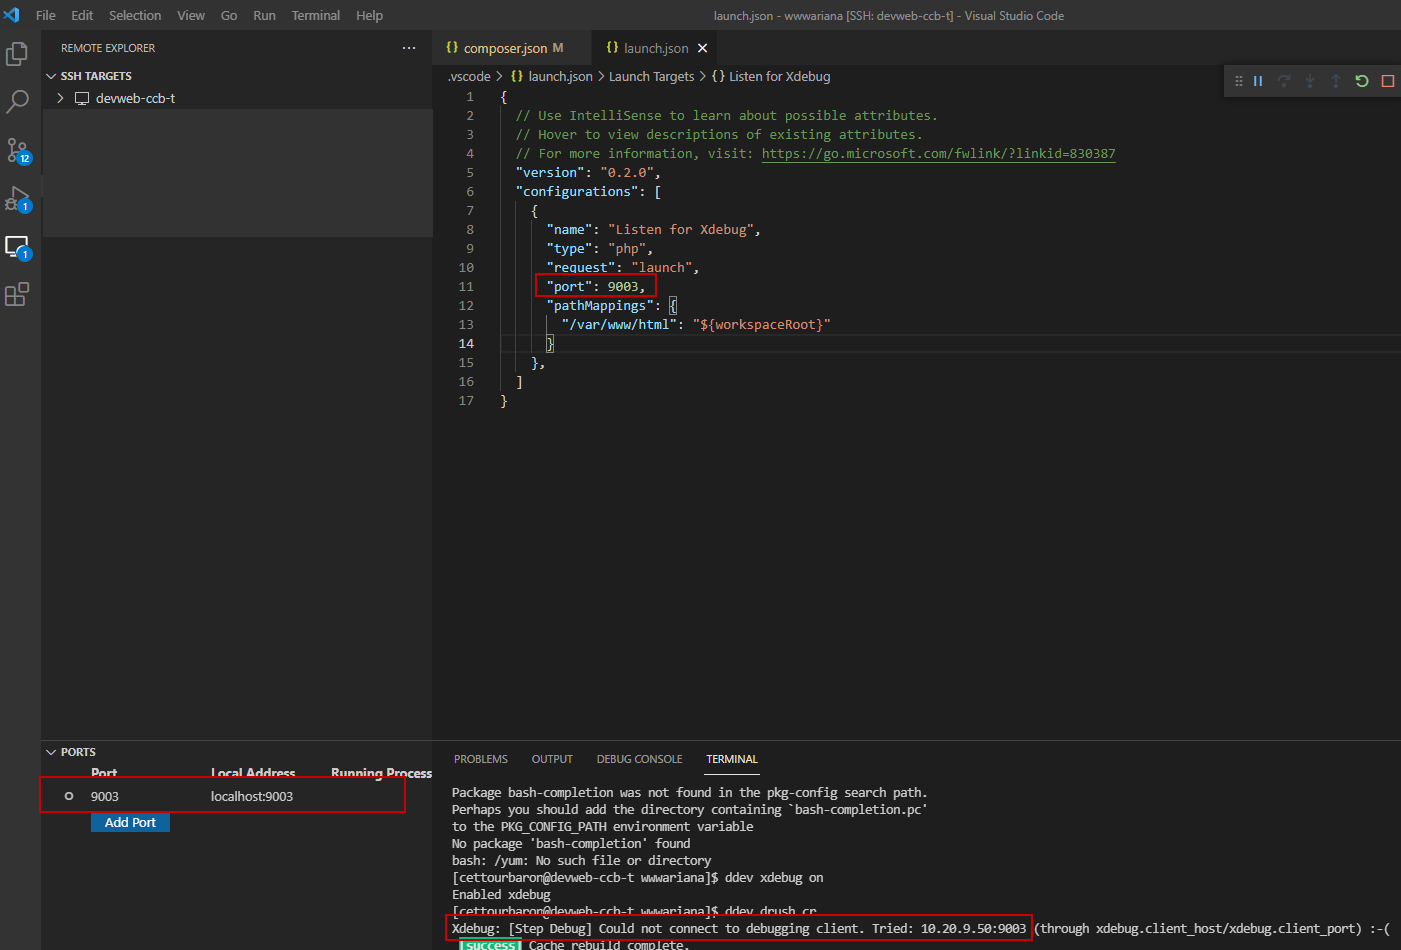The width and height of the screenshot is (1401, 950).
Task: Open the Run and Debug sidebar icon
Action: tap(16, 198)
